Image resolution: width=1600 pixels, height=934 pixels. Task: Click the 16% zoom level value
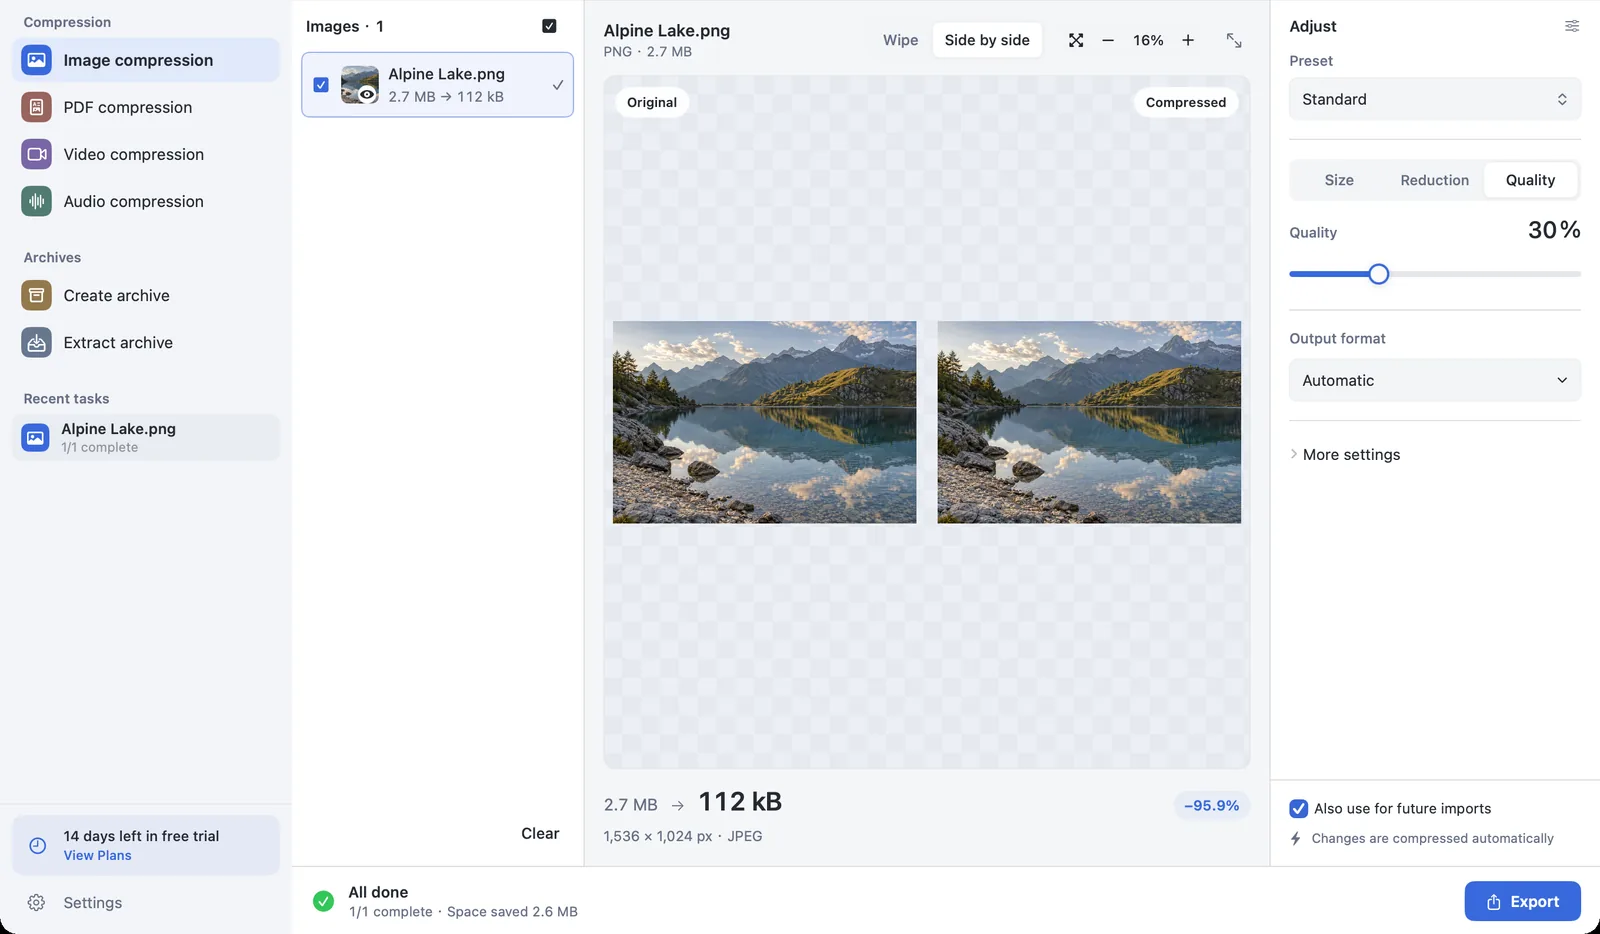pyautogui.click(x=1148, y=40)
